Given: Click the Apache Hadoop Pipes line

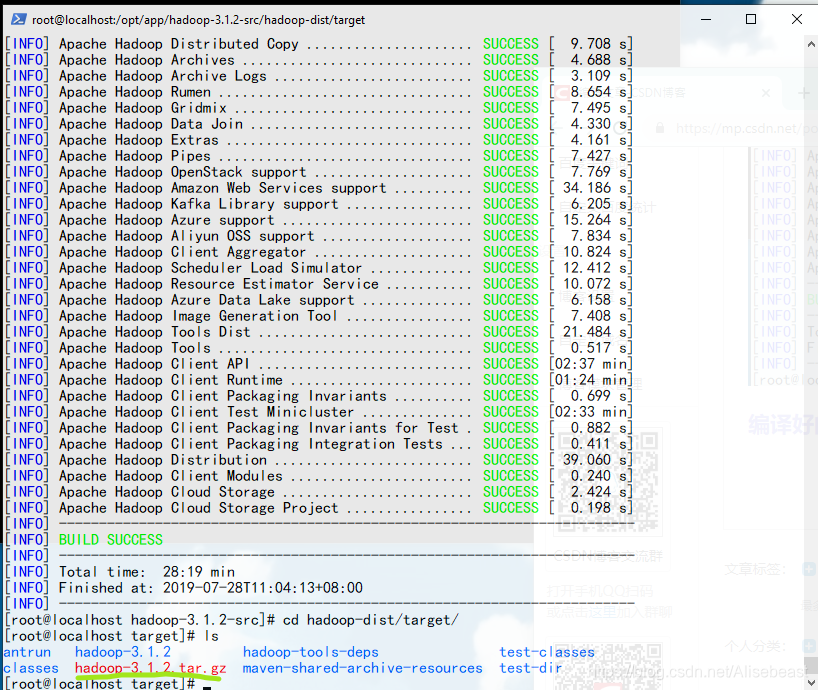Looking at the screenshot, I should (318, 156).
